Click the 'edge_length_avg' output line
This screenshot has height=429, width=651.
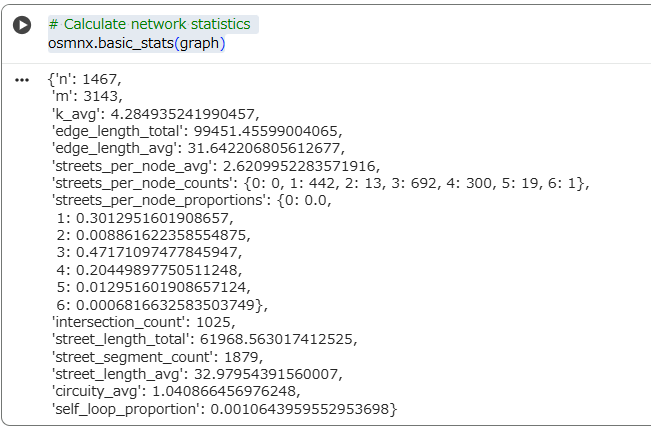(198, 148)
